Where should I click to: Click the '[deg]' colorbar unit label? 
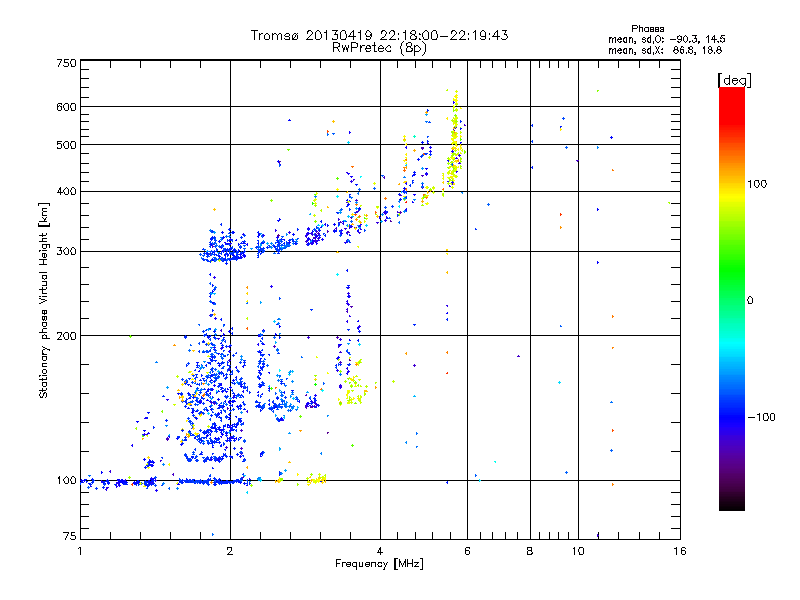[734, 80]
